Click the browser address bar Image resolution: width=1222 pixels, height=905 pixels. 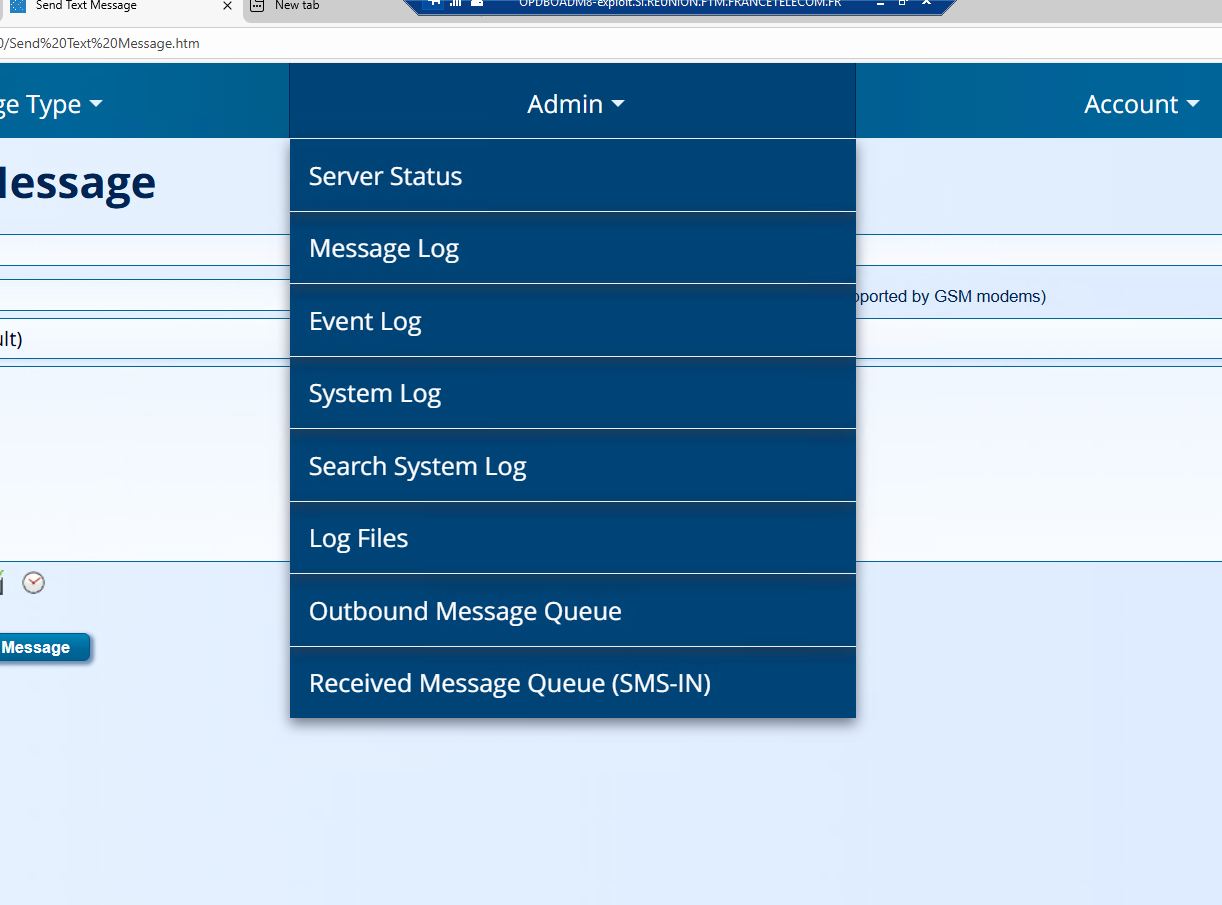pos(400,43)
